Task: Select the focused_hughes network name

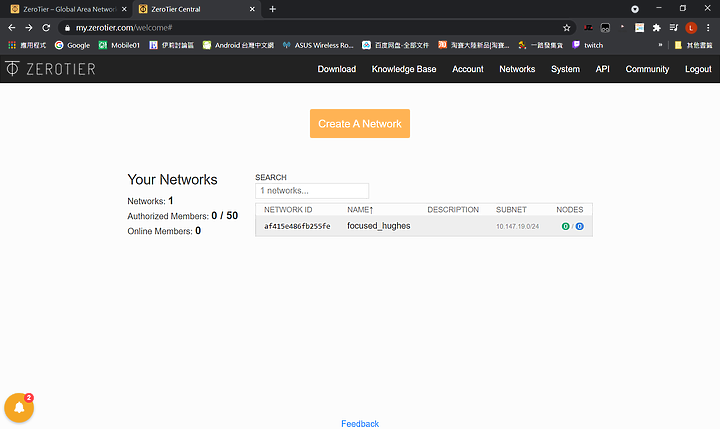Action: point(379,226)
